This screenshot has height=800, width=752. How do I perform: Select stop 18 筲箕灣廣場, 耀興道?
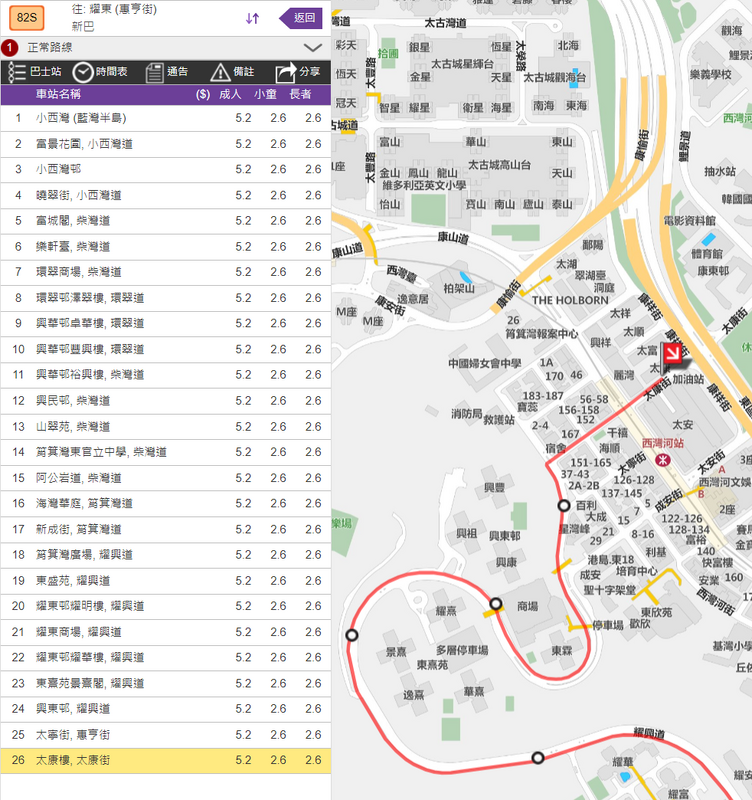(x=166, y=555)
